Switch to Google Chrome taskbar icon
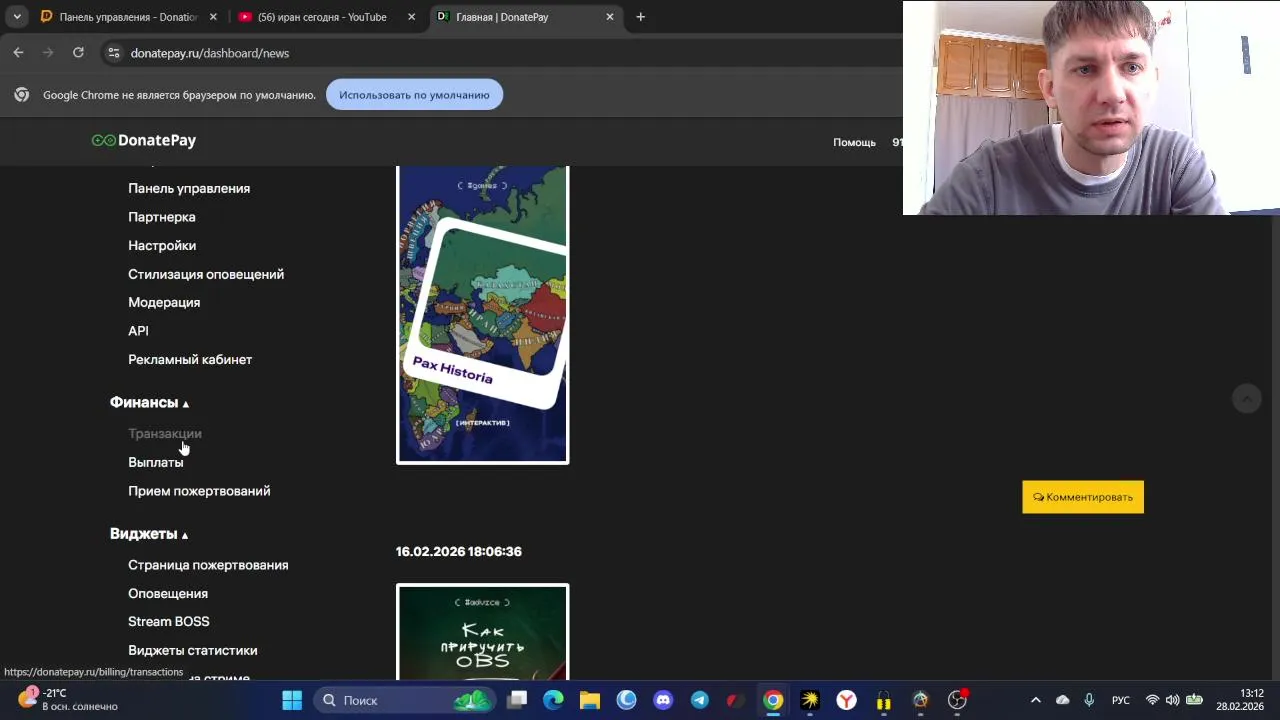This screenshot has width=1280, height=720. point(773,700)
